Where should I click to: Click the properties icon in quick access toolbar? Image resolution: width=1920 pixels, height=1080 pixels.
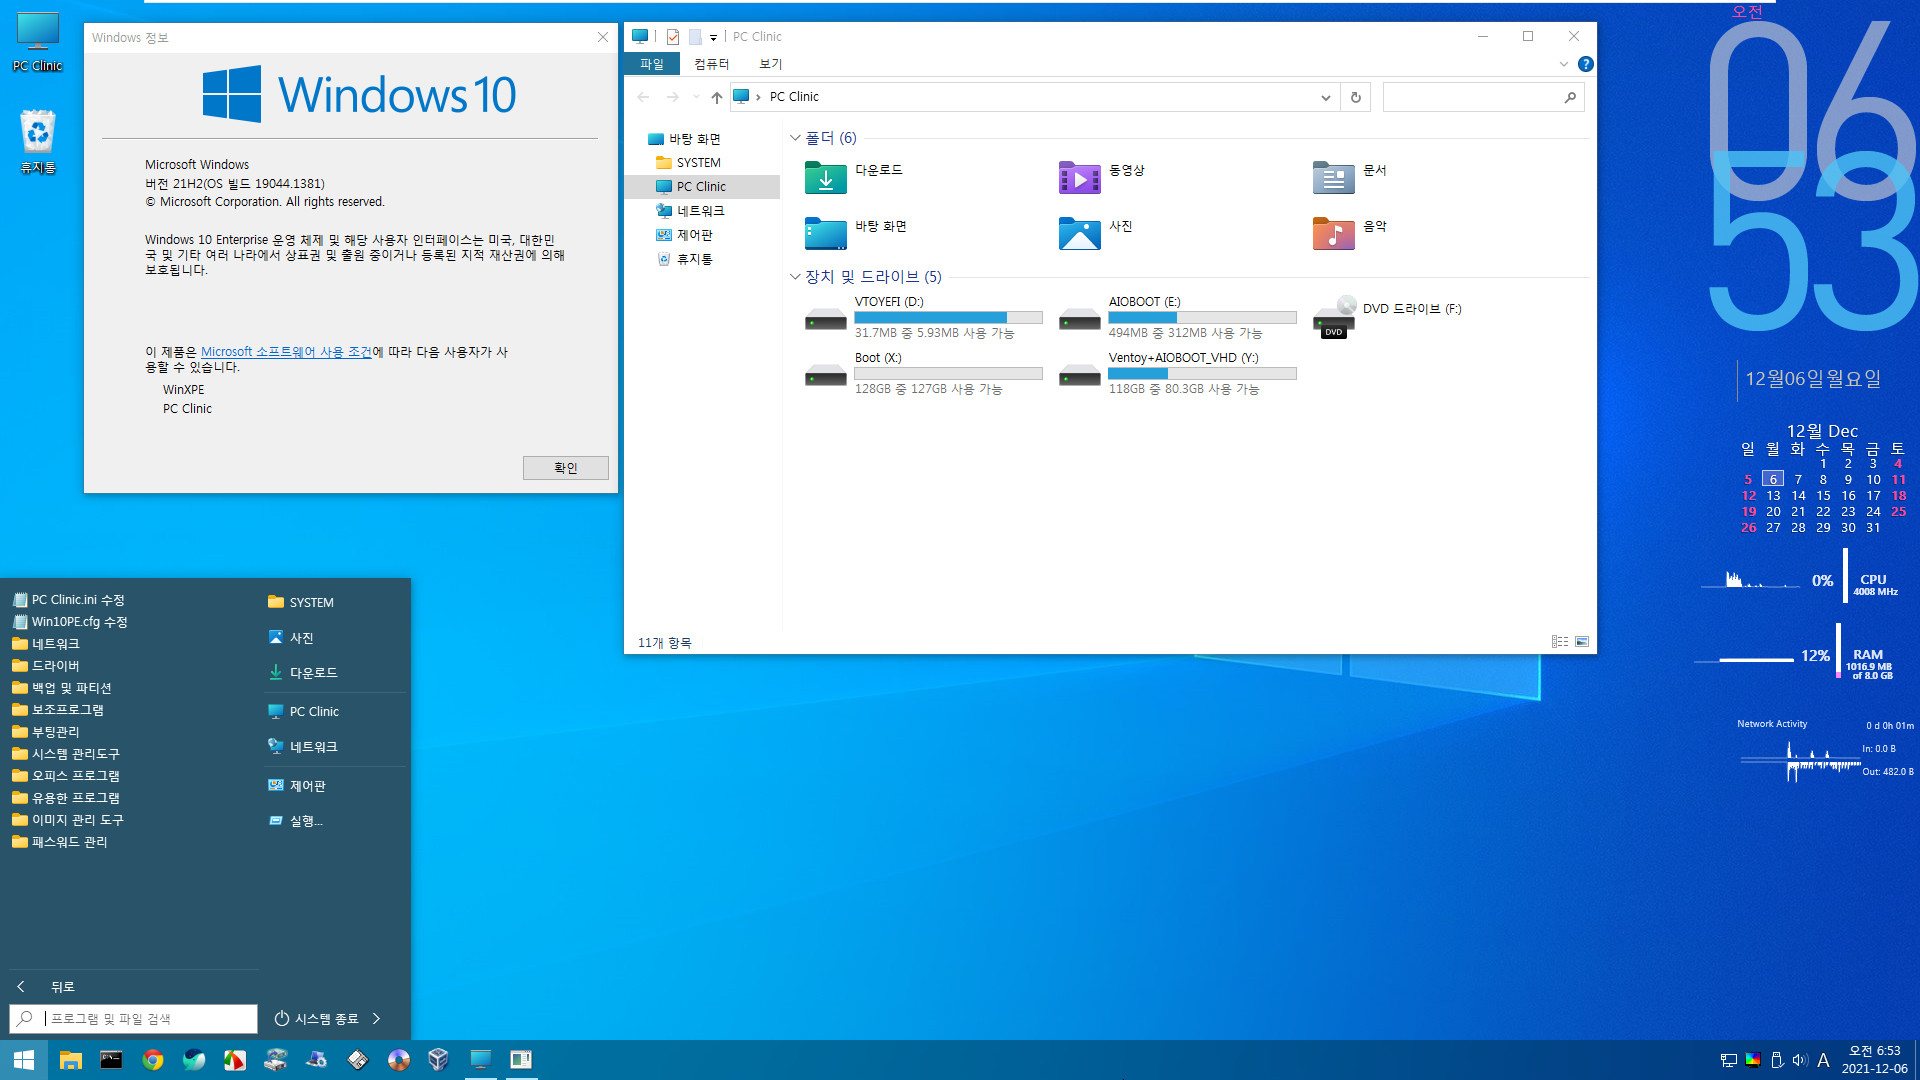pyautogui.click(x=673, y=37)
